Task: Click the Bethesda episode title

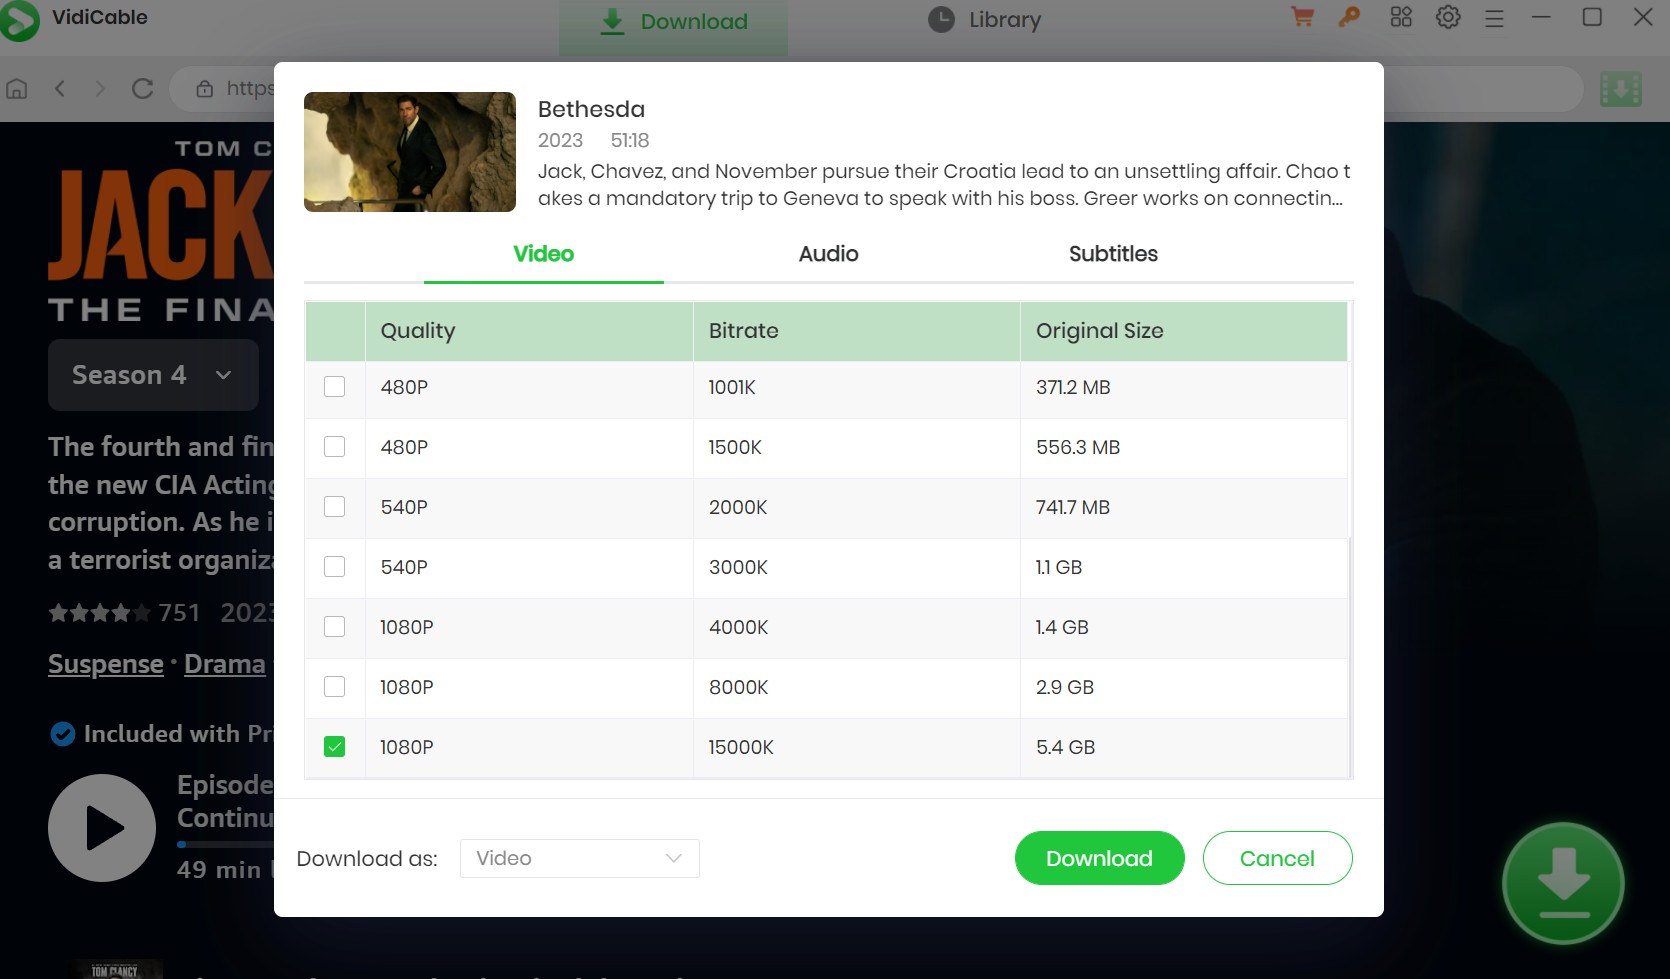Action: tap(591, 109)
